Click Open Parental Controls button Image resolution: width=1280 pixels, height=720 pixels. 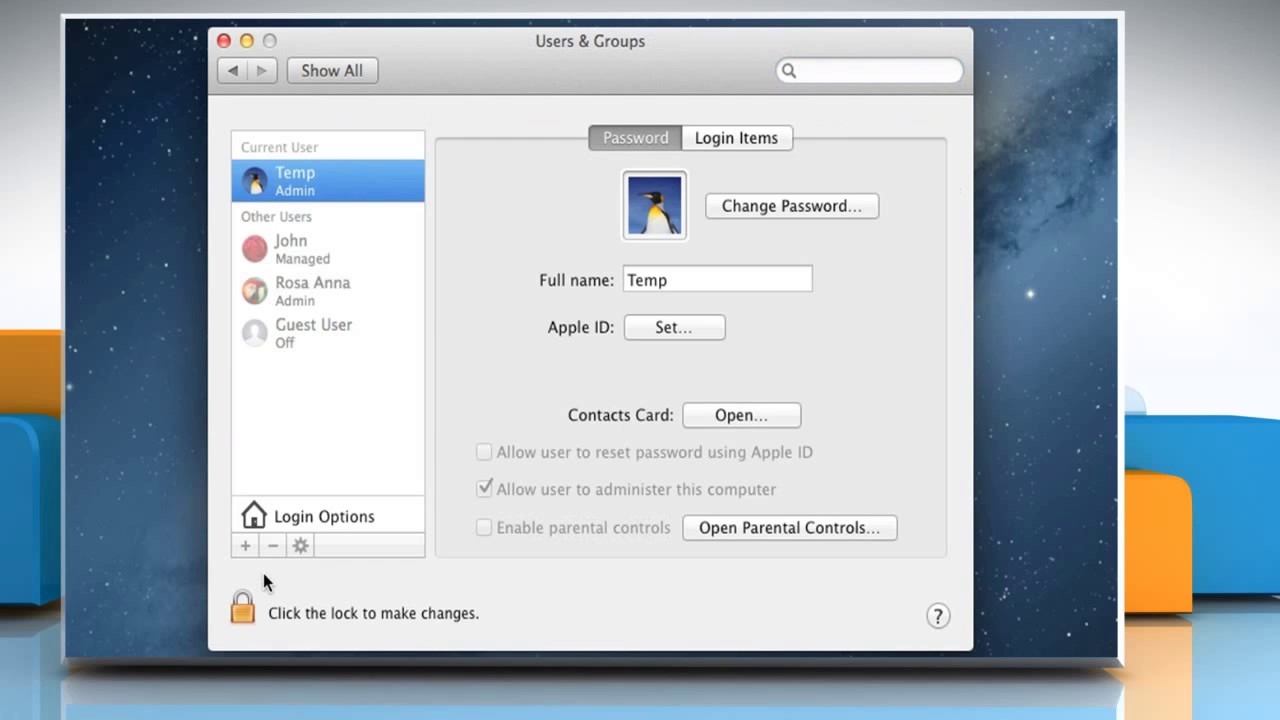click(790, 528)
